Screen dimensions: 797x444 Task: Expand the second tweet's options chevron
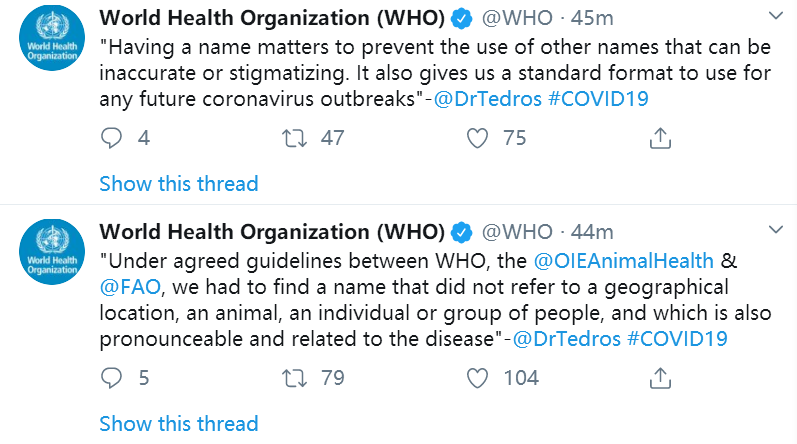click(x=776, y=232)
